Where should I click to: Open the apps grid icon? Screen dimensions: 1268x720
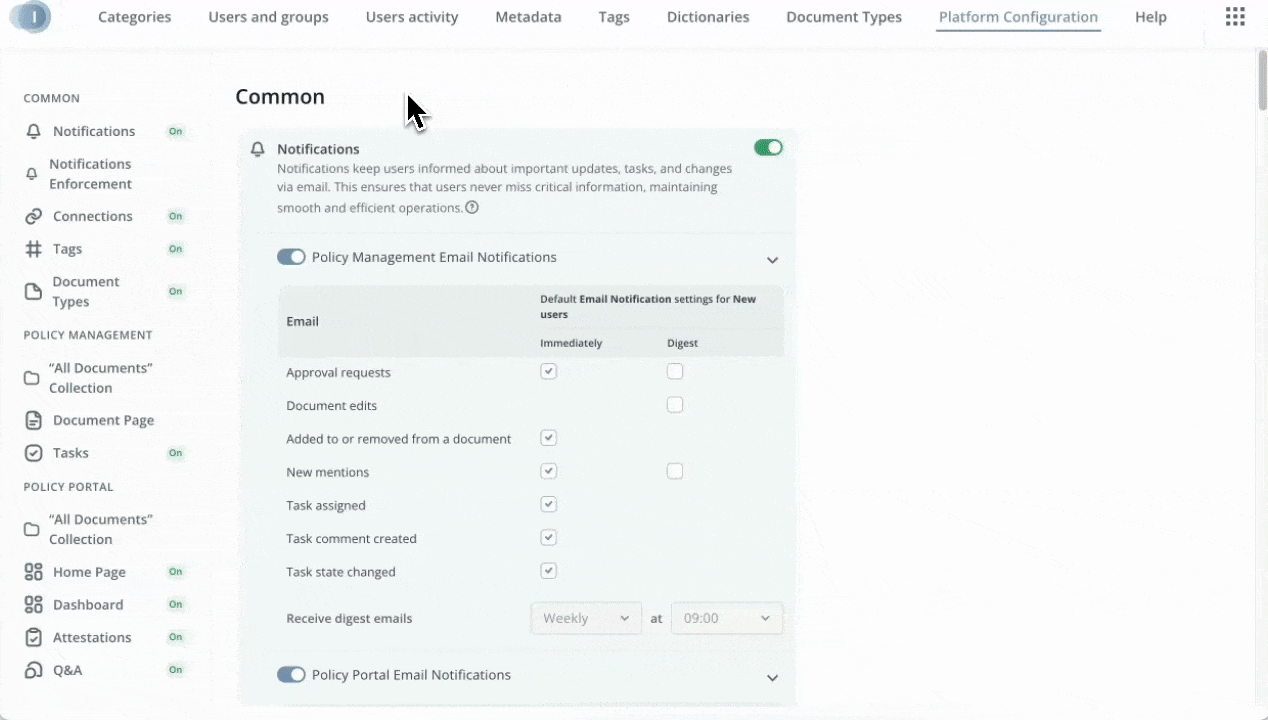click(1235, 17)
